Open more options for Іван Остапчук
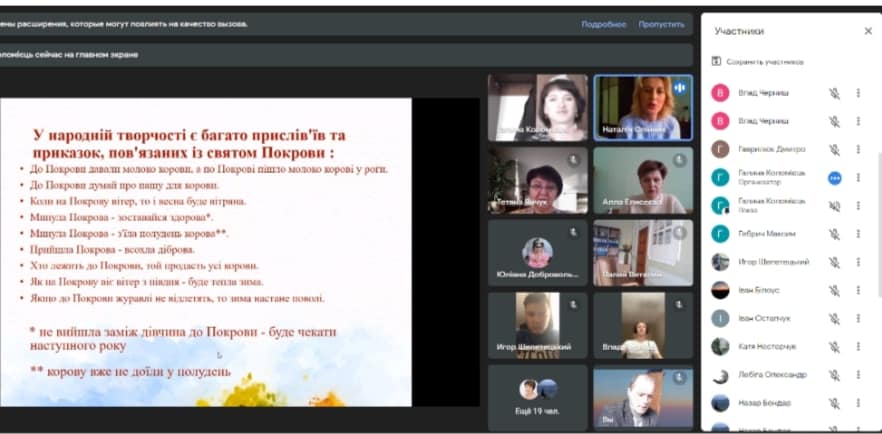Viewport: 882px width, 434px height. point(858,318)
